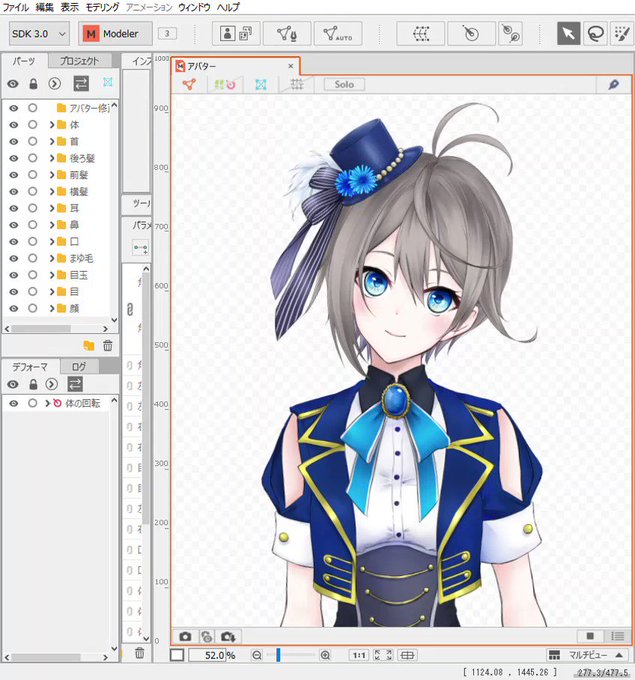Select the manual mesh edit tool

pos(287,33)
